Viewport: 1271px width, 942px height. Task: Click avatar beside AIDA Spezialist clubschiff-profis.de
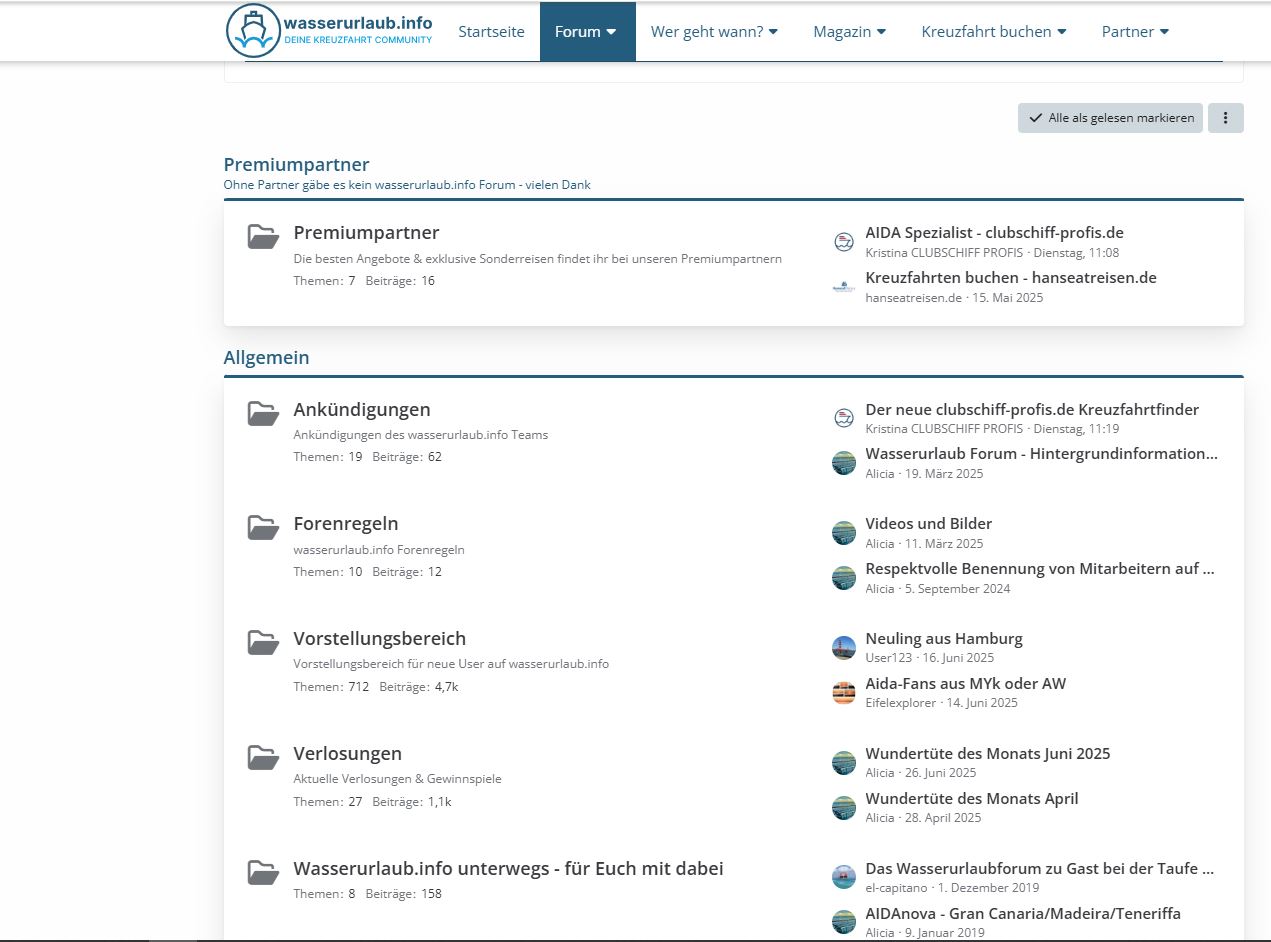coord(844,242)
